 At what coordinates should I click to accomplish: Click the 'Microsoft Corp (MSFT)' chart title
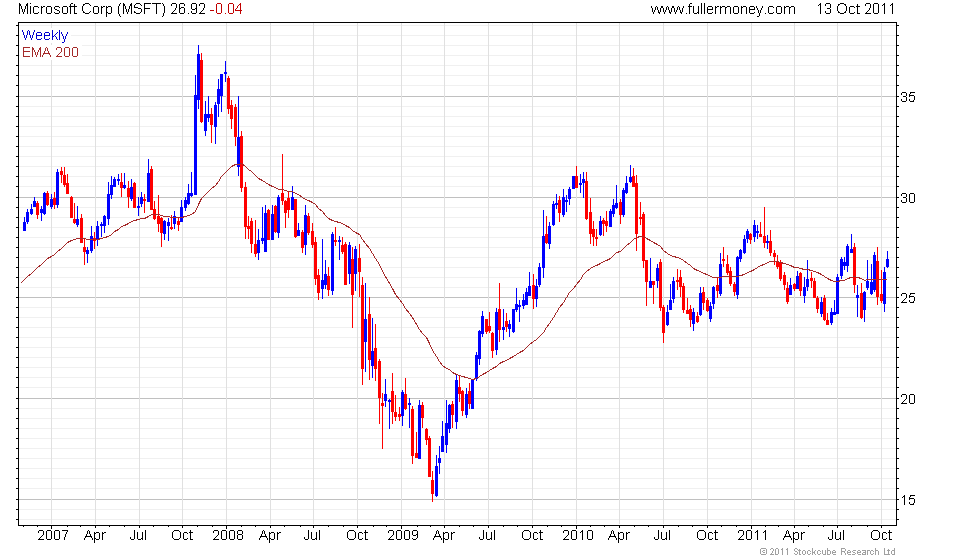(92, 9)
